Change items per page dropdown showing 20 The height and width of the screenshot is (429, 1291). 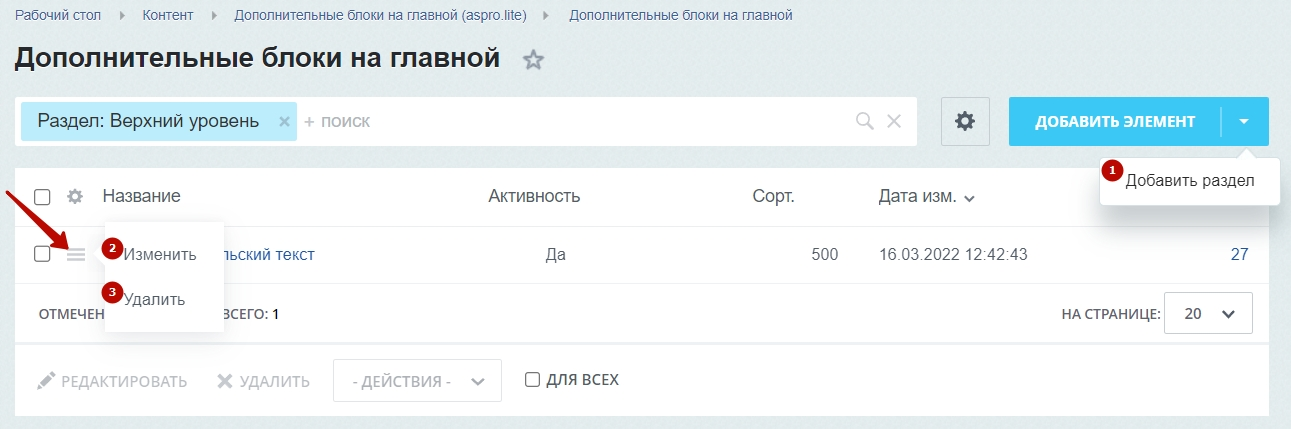(x=1209, y=313)
